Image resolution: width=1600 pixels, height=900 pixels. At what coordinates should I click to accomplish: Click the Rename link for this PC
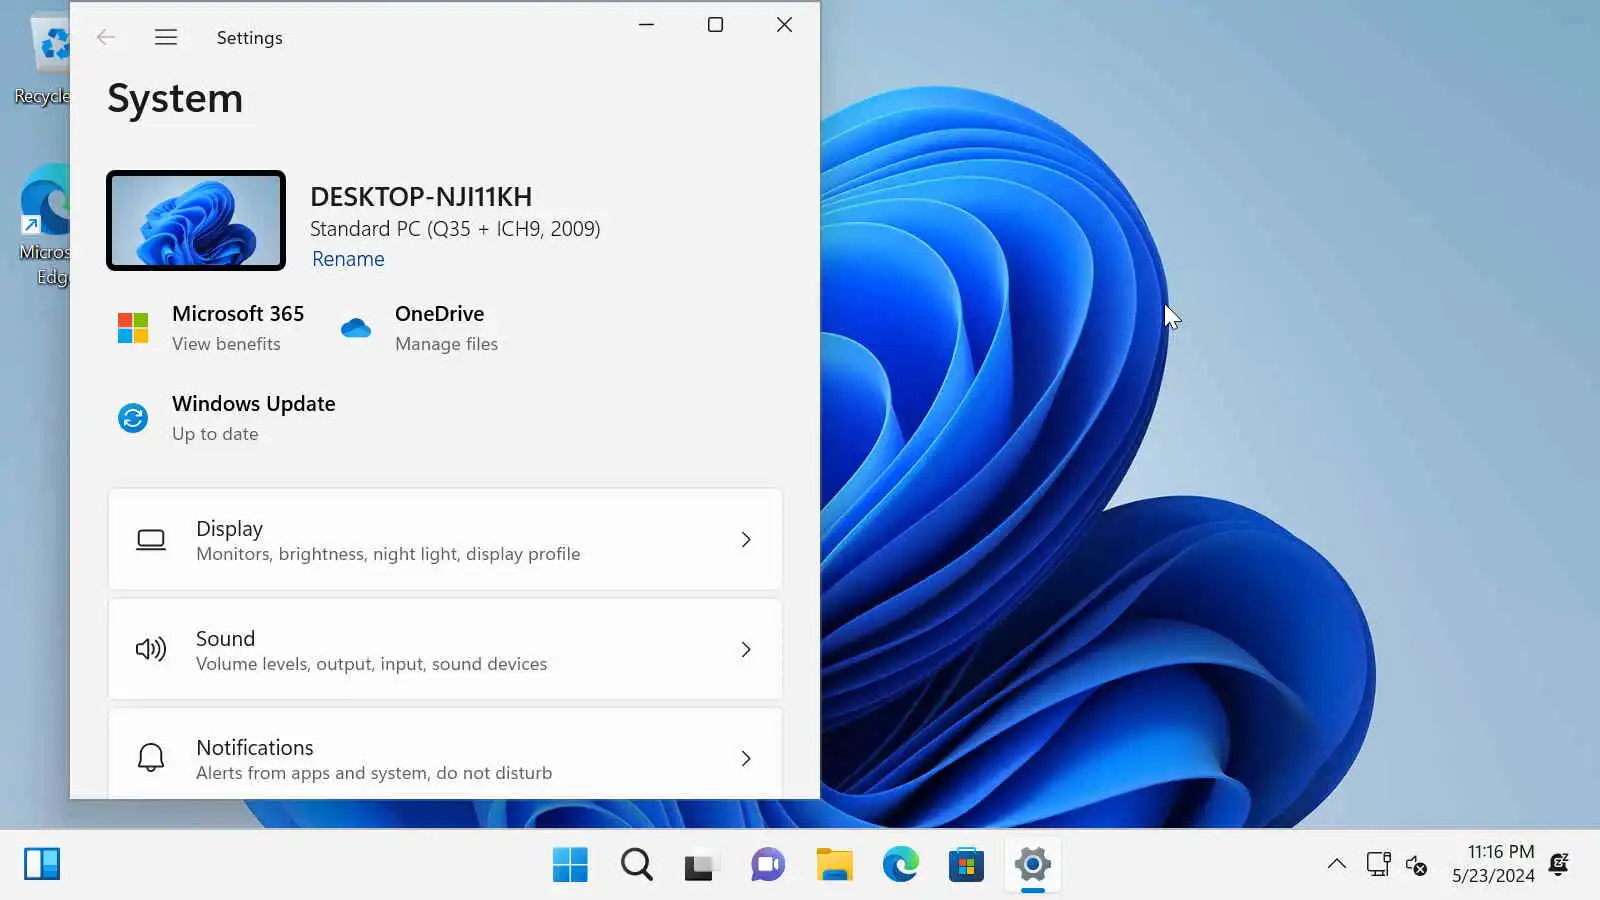(x=348, y=259)
